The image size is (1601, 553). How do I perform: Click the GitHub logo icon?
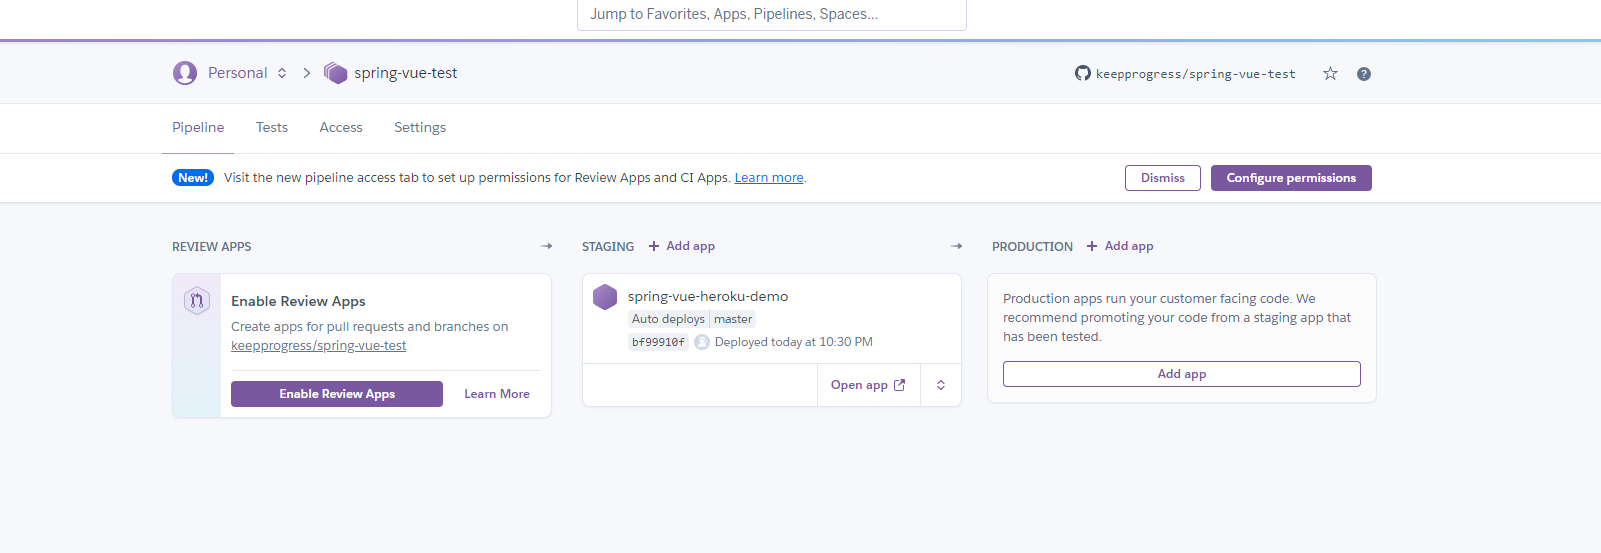coord(1083,73)
